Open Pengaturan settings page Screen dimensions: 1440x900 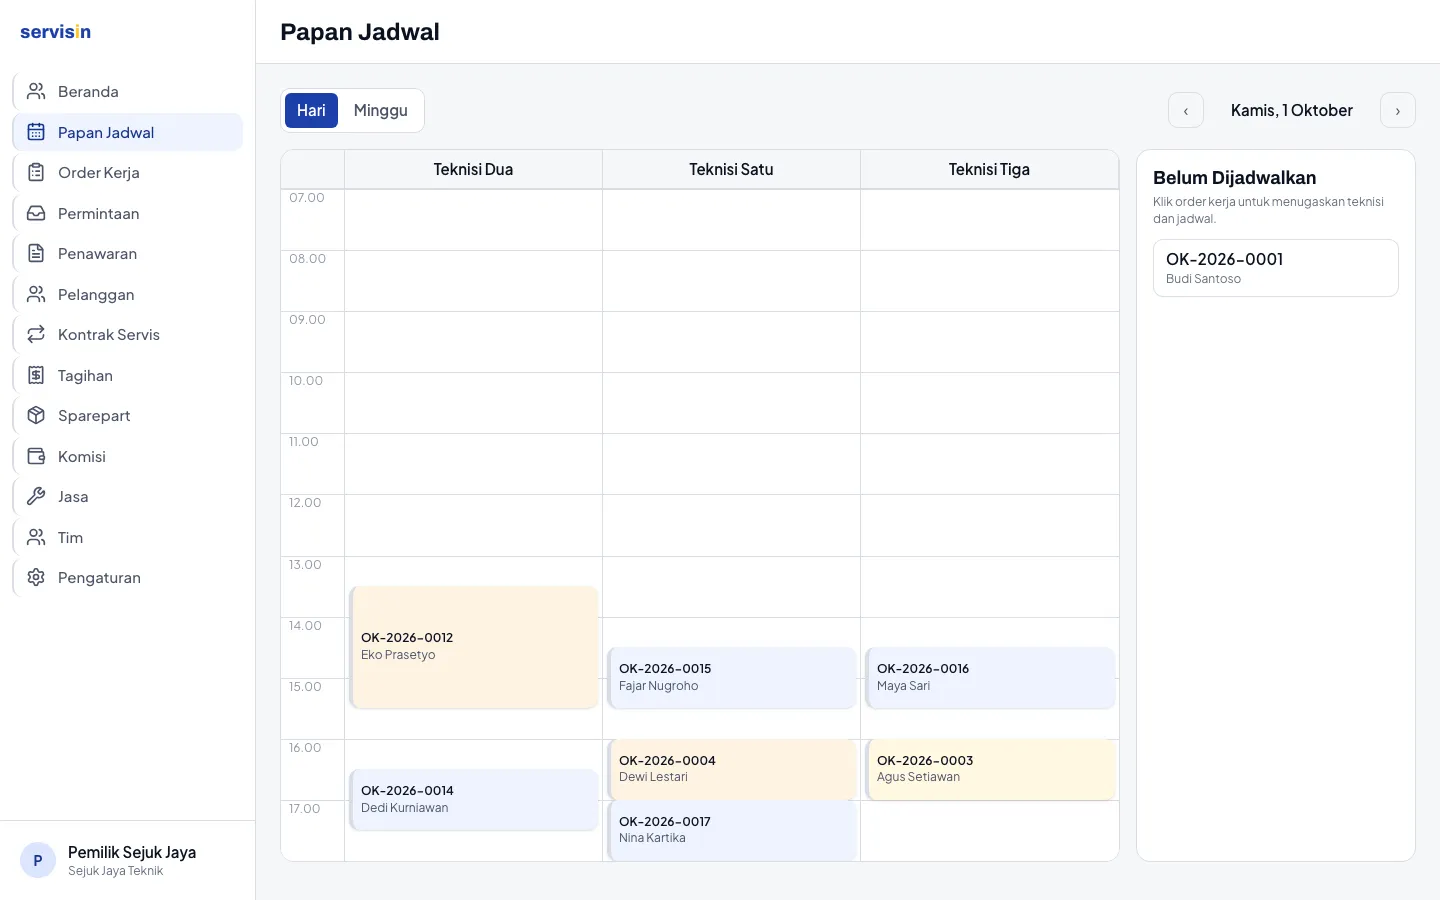click(128, 577)
